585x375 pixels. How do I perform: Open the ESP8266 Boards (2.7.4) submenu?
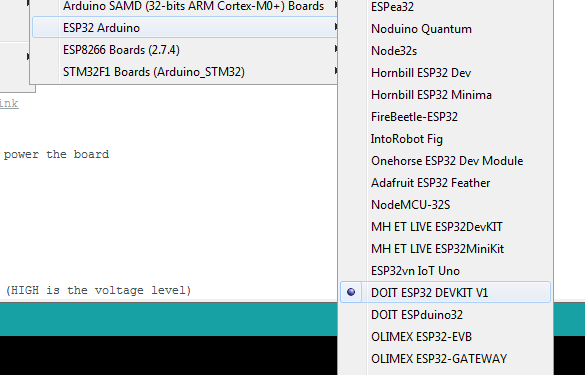(x=185, y=50)
